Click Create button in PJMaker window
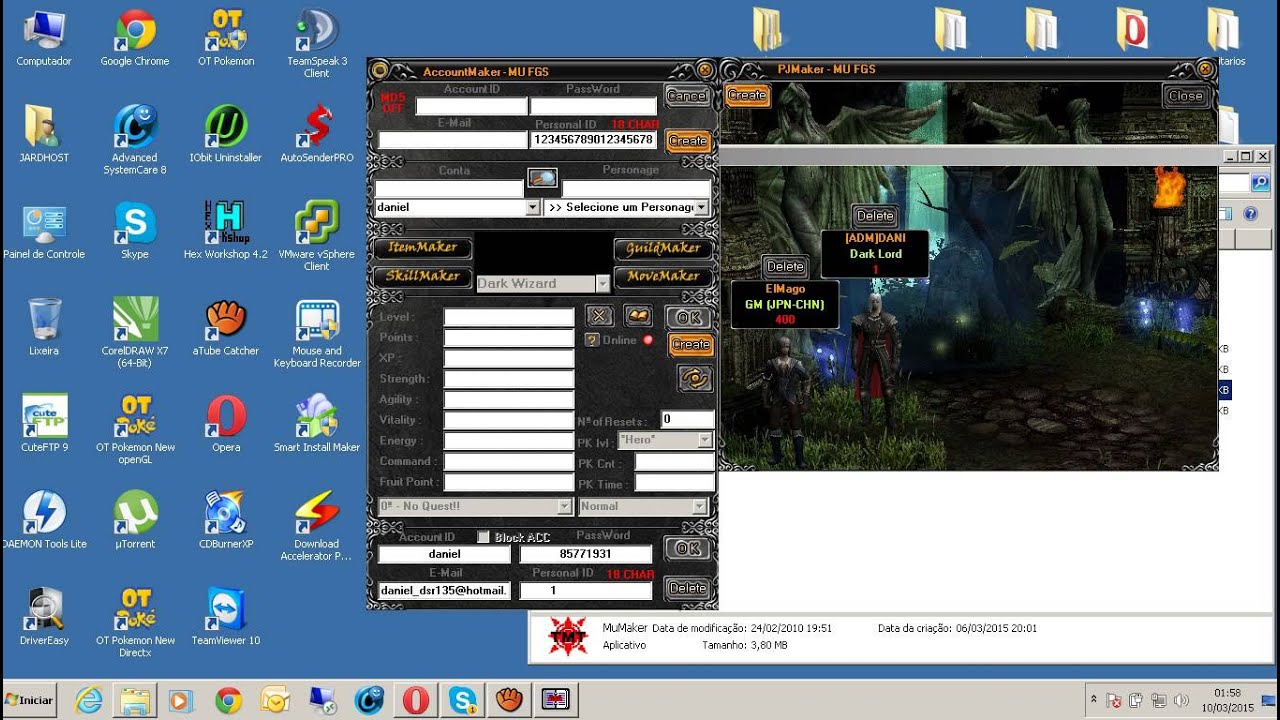Viewport: 1280px width, 720px height. (x=747, y=95)
